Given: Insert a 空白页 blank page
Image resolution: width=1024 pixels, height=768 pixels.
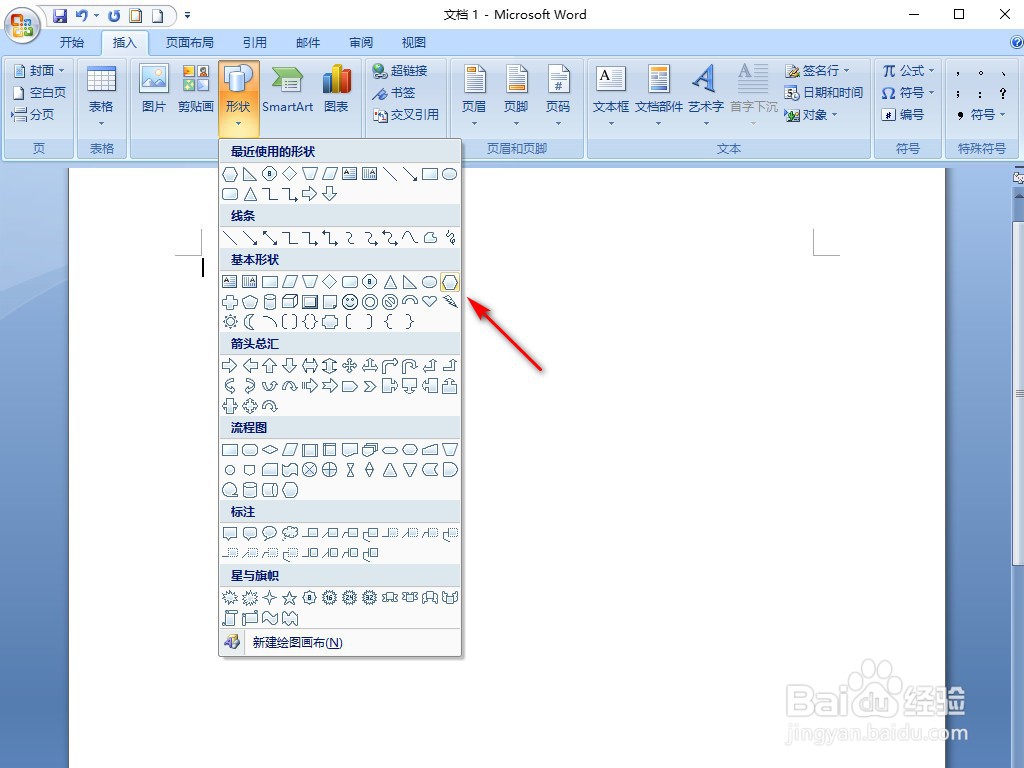Looking at the screenshot, I should 39,93.
